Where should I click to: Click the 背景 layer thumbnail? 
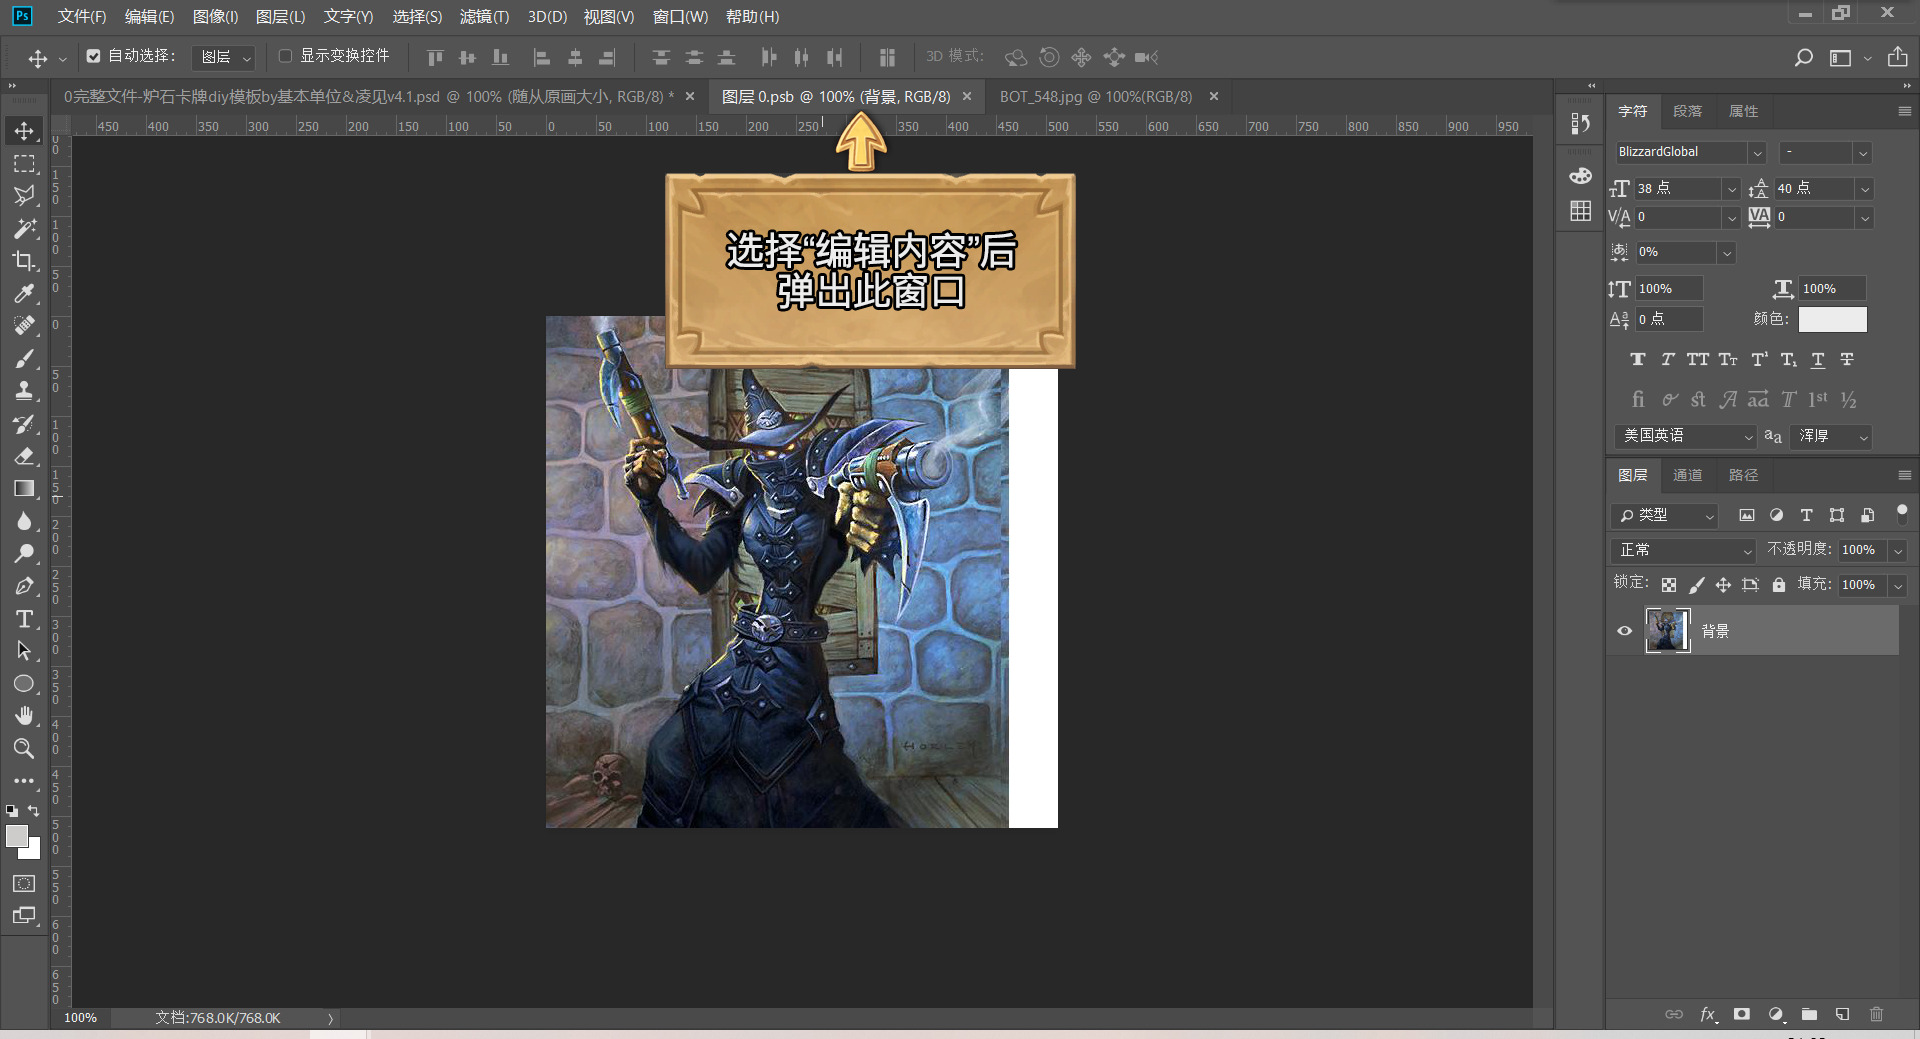[x=1667, y=630]
